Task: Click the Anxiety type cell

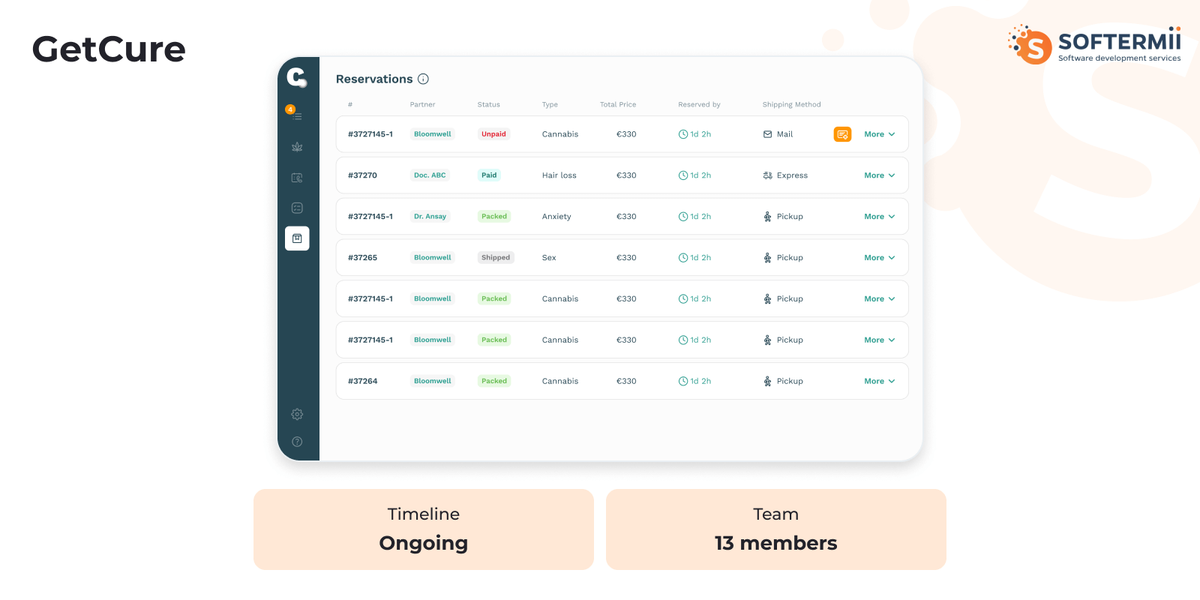Action: [x=557, y=216]
